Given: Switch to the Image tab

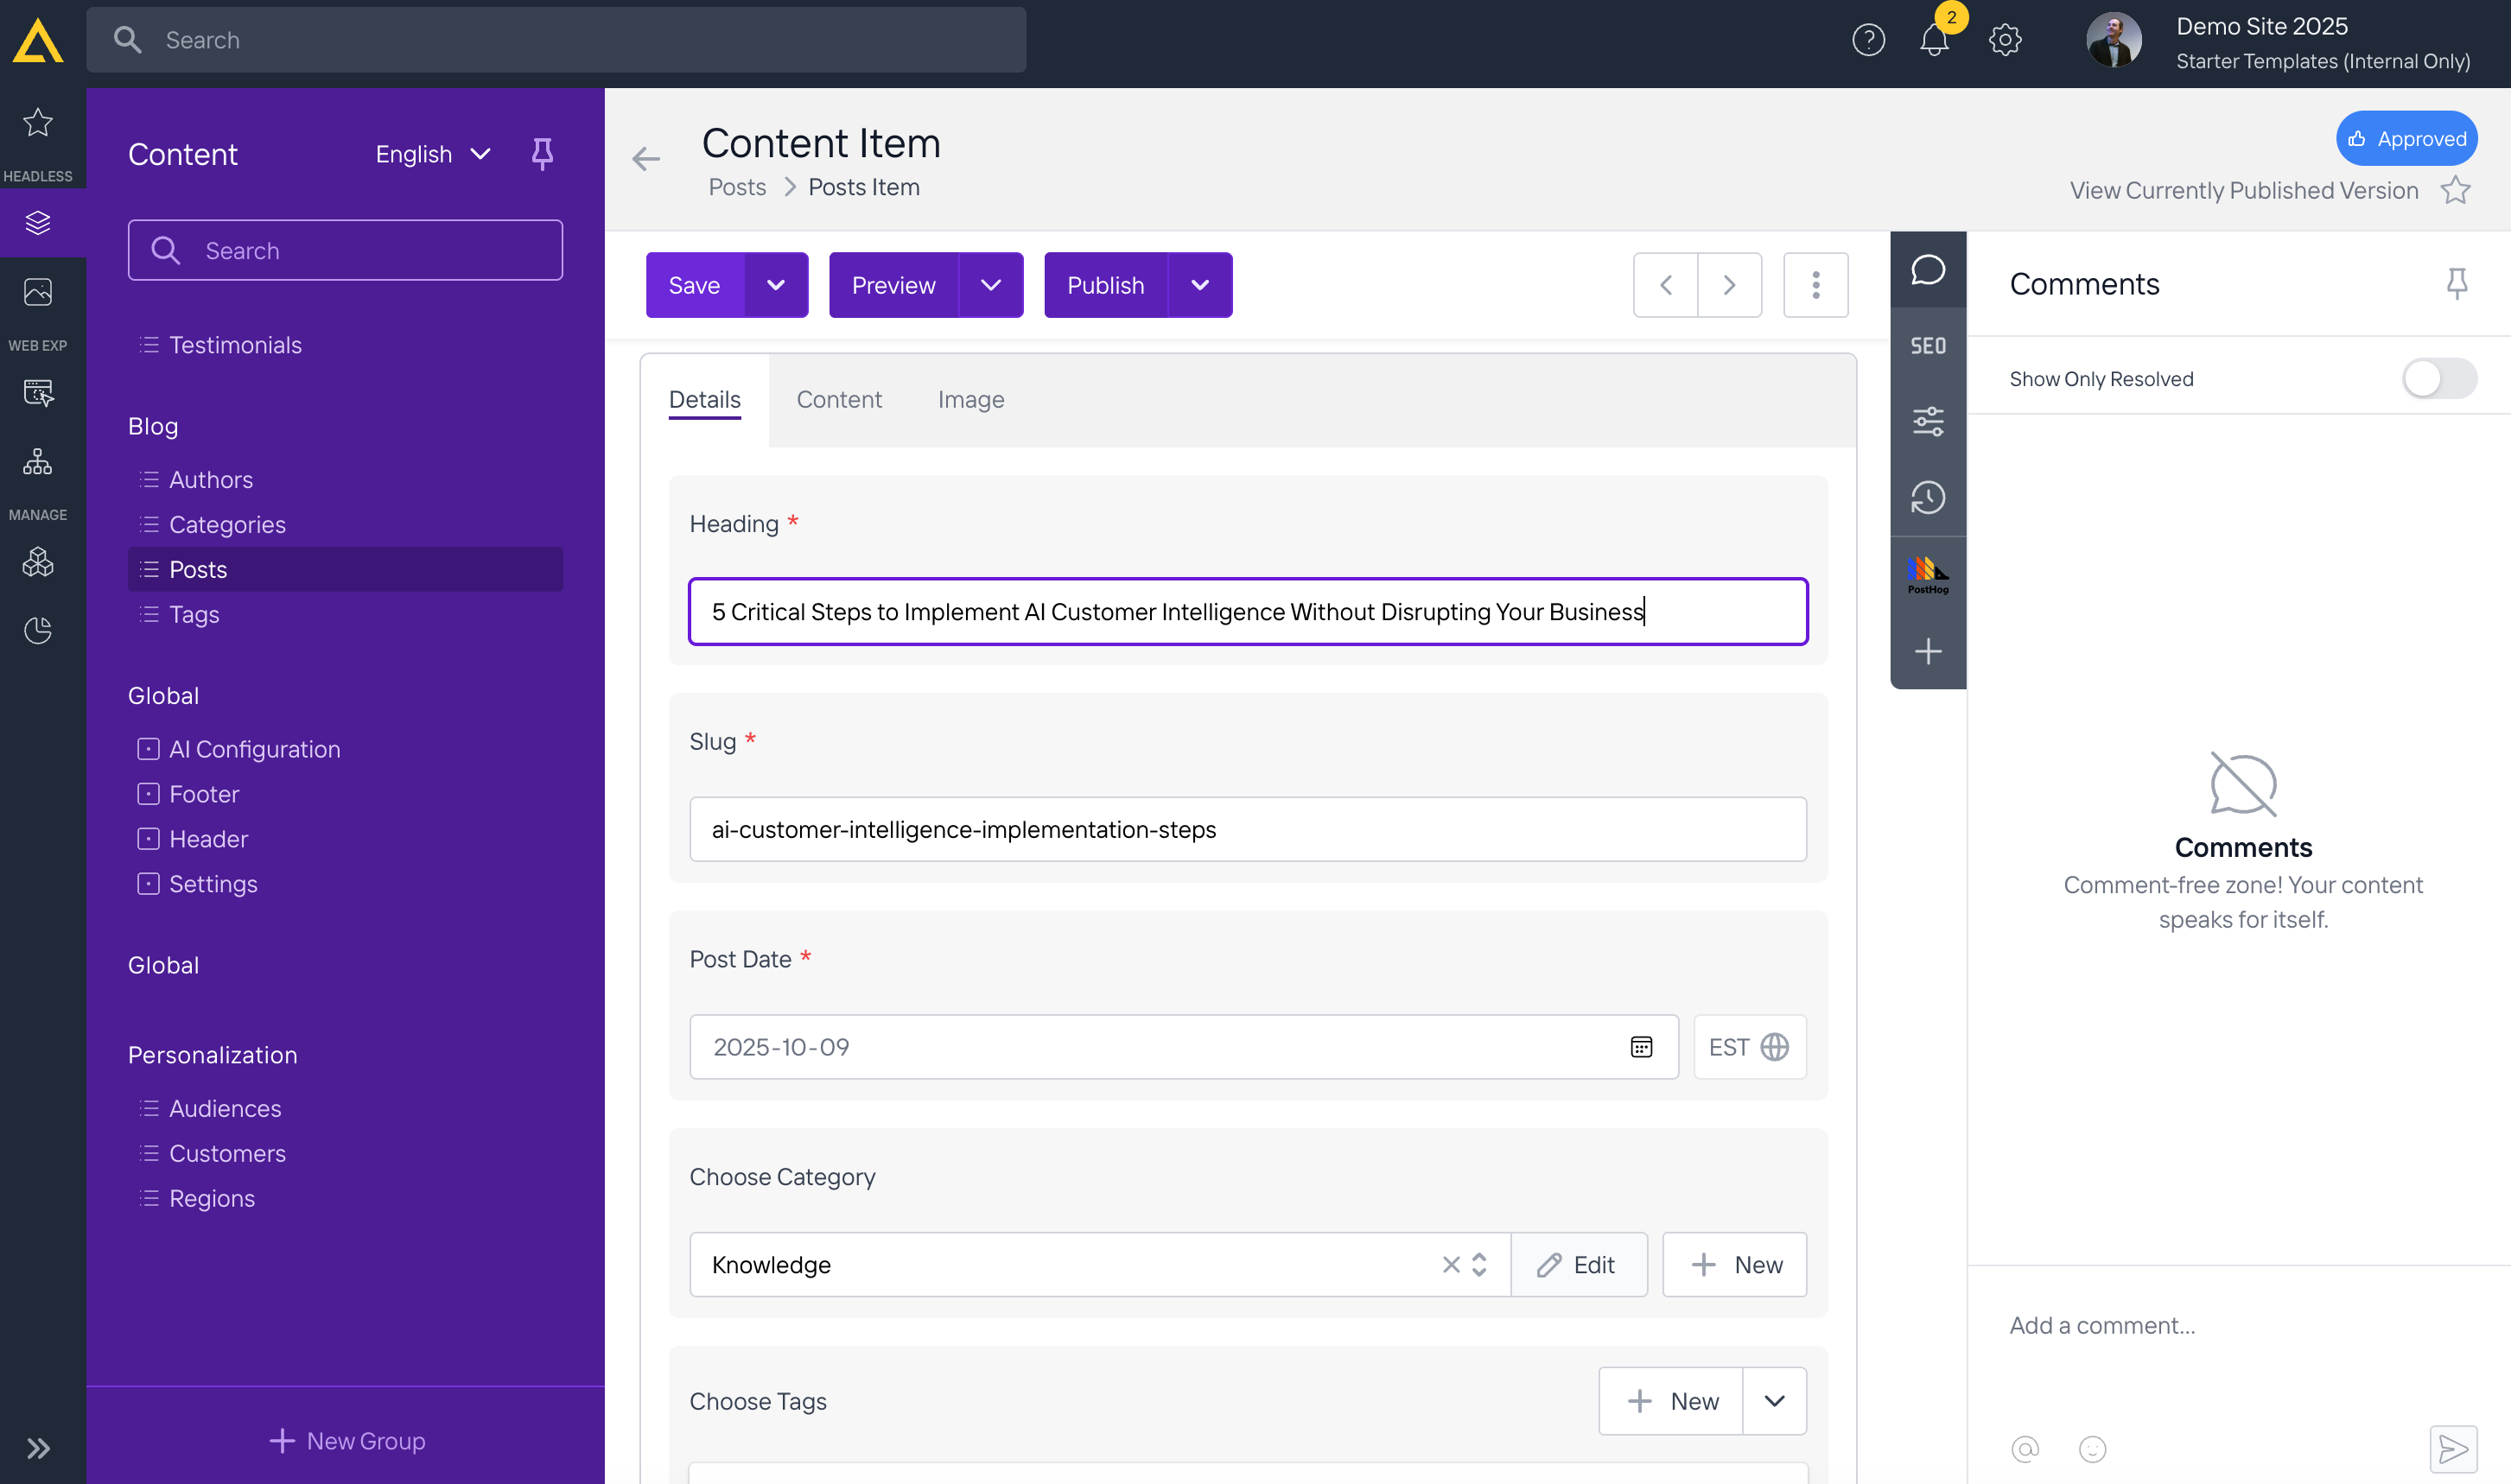Looking at the screenshot, I should tap(970, 399).
